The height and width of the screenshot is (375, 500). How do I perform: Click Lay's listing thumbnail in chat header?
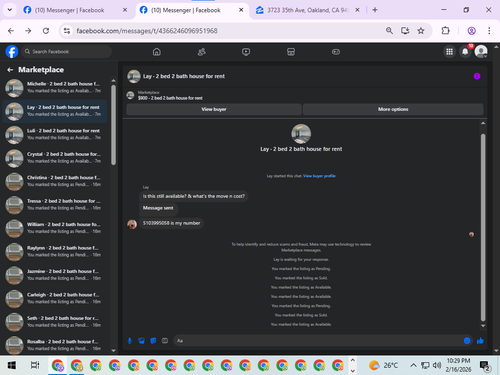pos(134,76)
